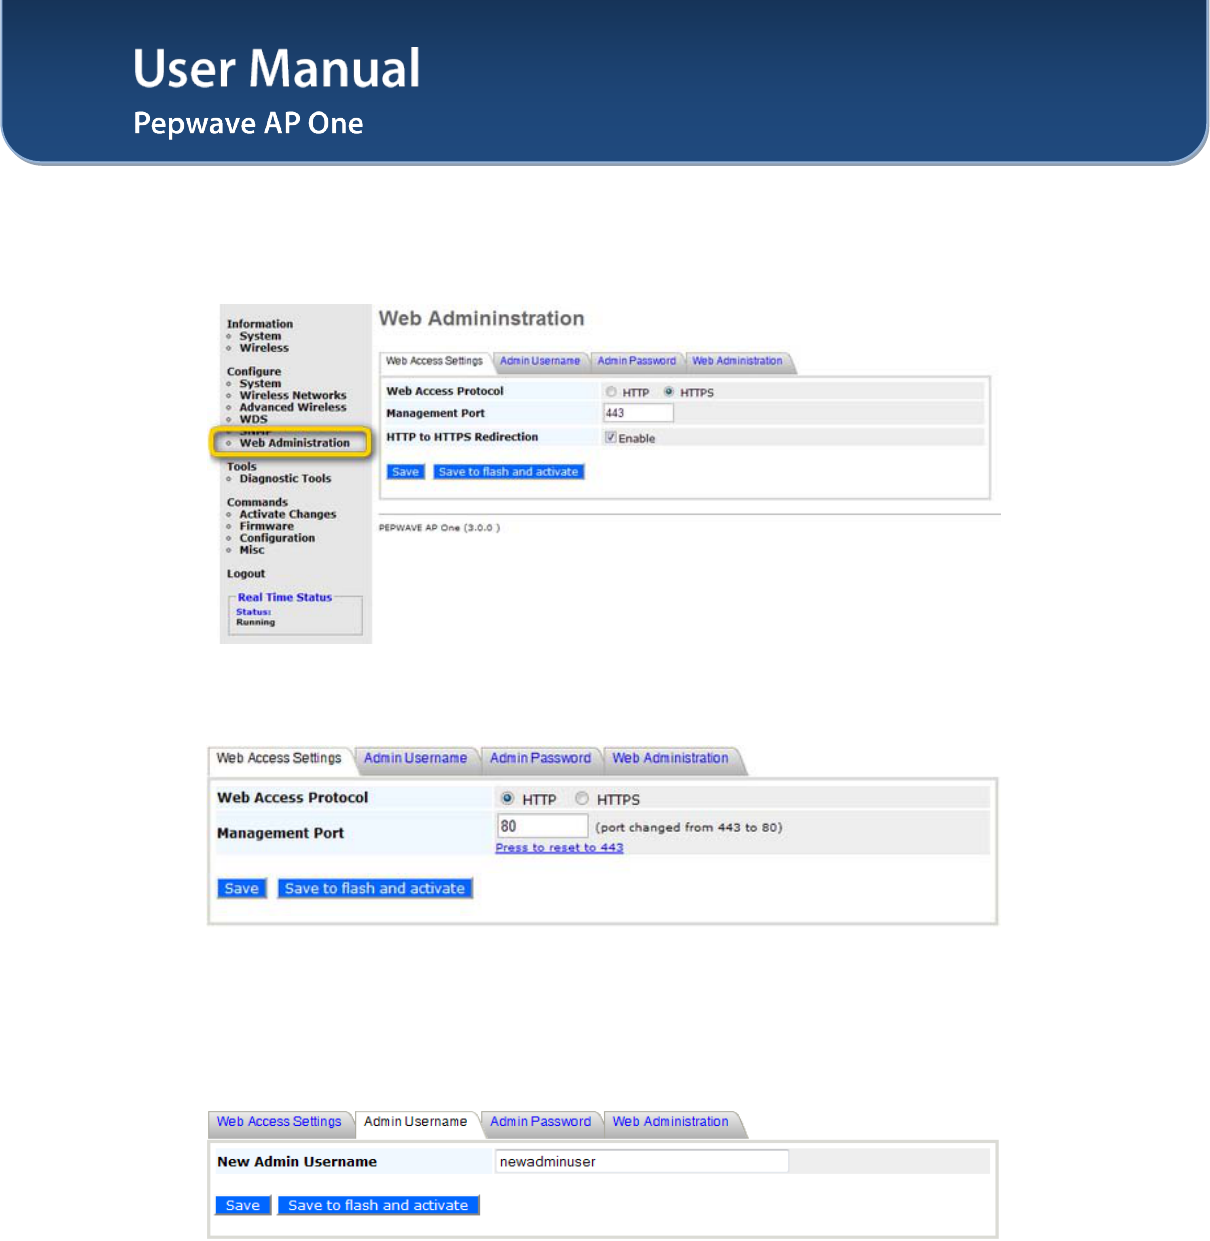Click Save to flash and activate on New Admin Username panel

coord(378,1205)
